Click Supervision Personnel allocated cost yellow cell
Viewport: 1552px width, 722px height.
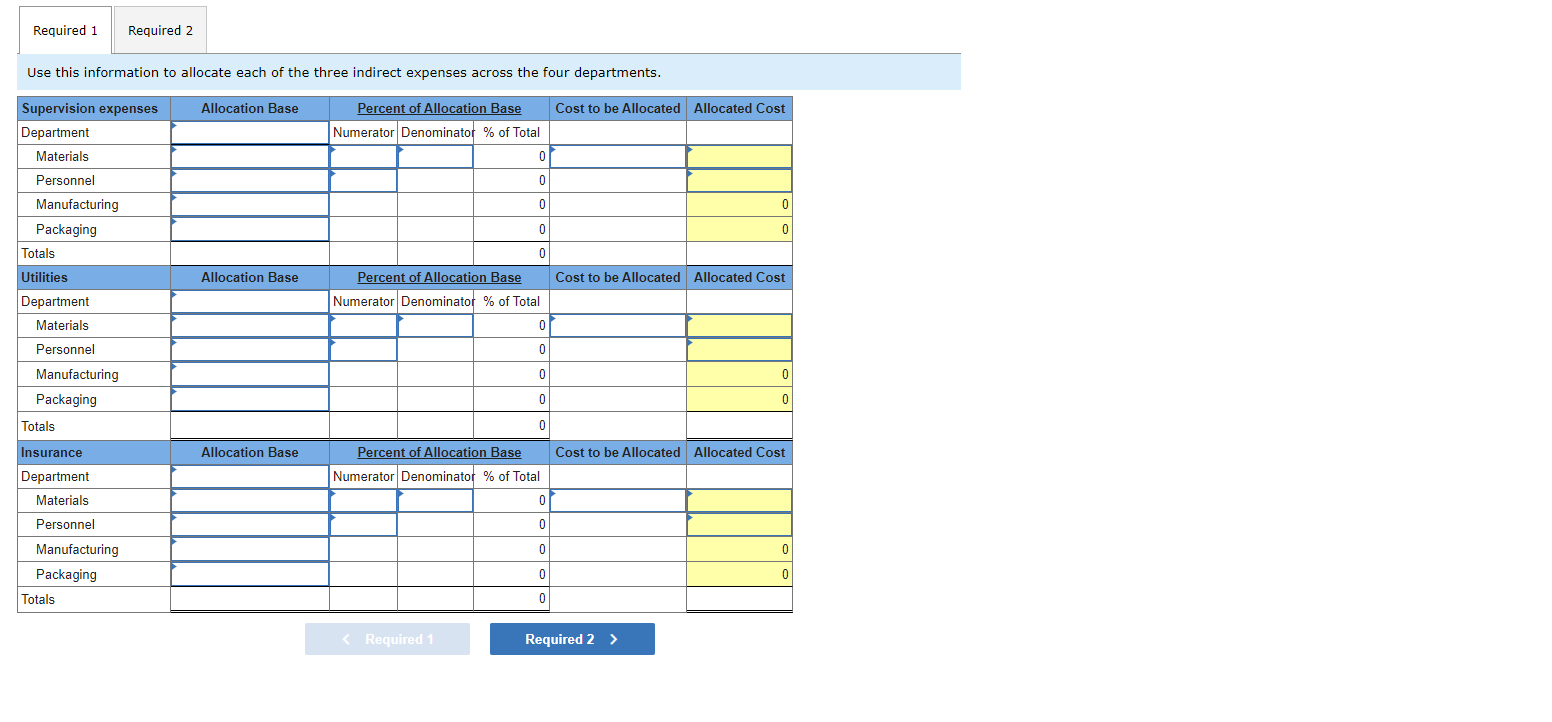coord(739,180)
